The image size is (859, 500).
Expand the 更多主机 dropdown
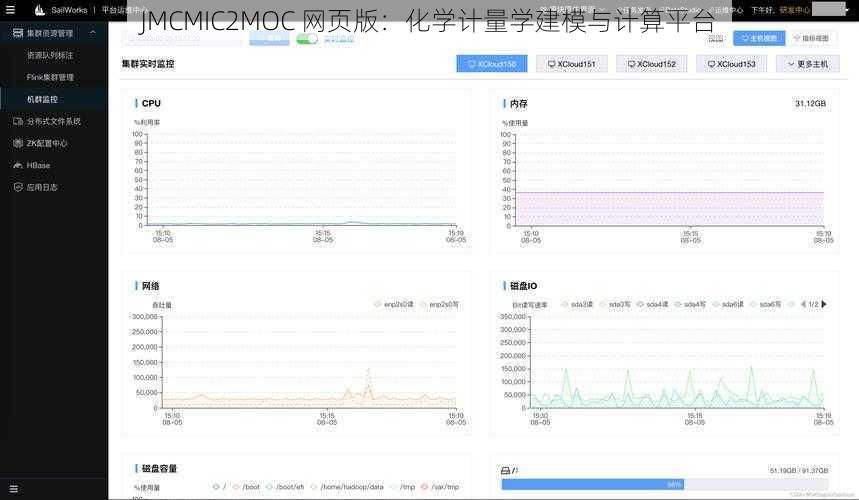pos(808,64)
